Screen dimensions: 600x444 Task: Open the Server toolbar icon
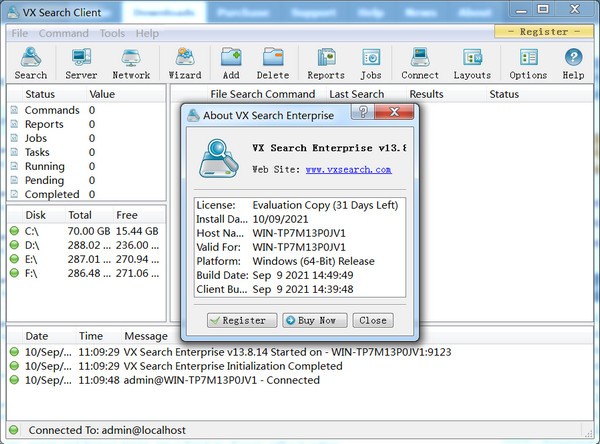click(x=81, y=62)
